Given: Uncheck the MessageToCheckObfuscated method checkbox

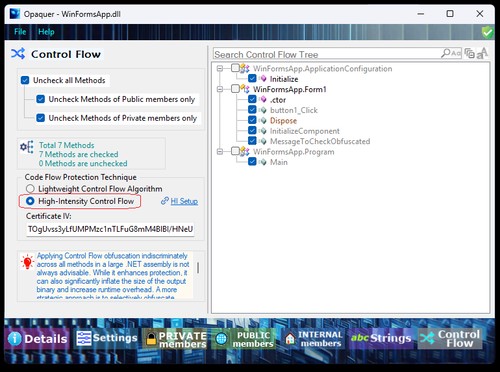Looking at the screenshot, I should click(x=252, y=141).
